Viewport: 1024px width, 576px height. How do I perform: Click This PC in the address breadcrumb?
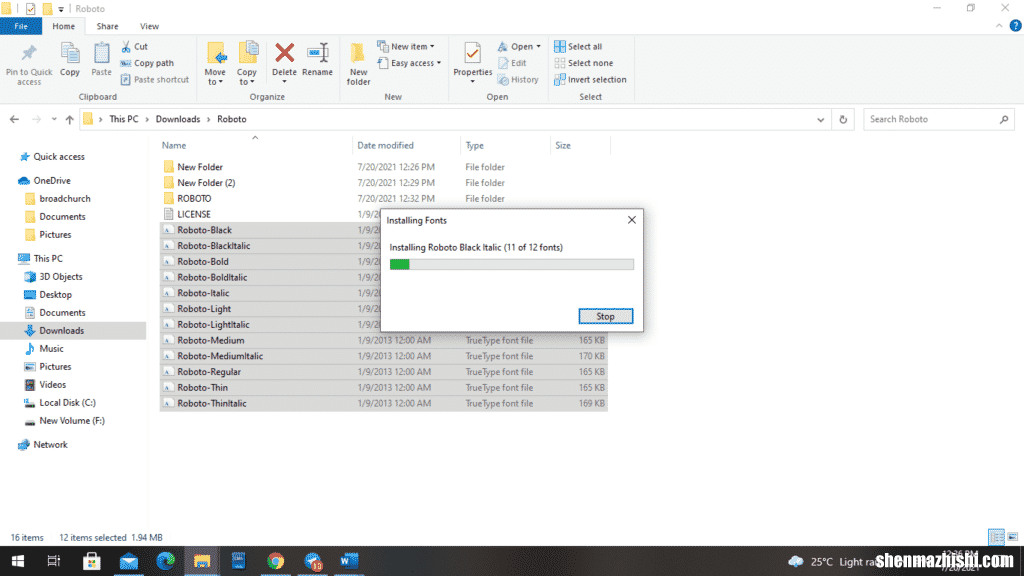point(123,120)
